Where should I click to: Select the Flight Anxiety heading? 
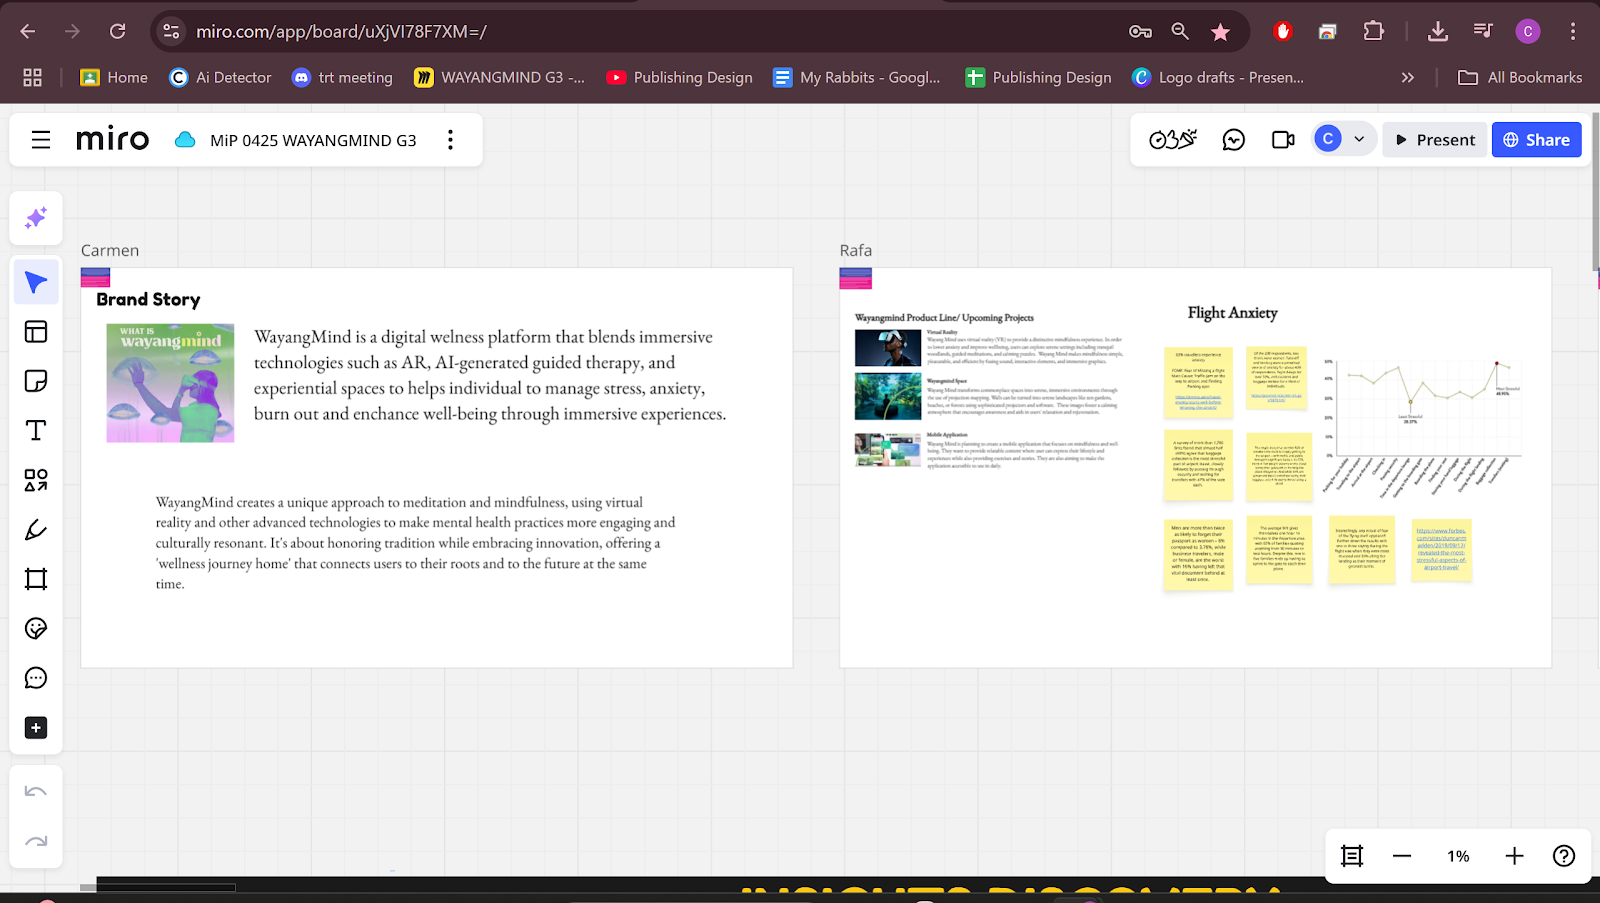[1232, 313]
